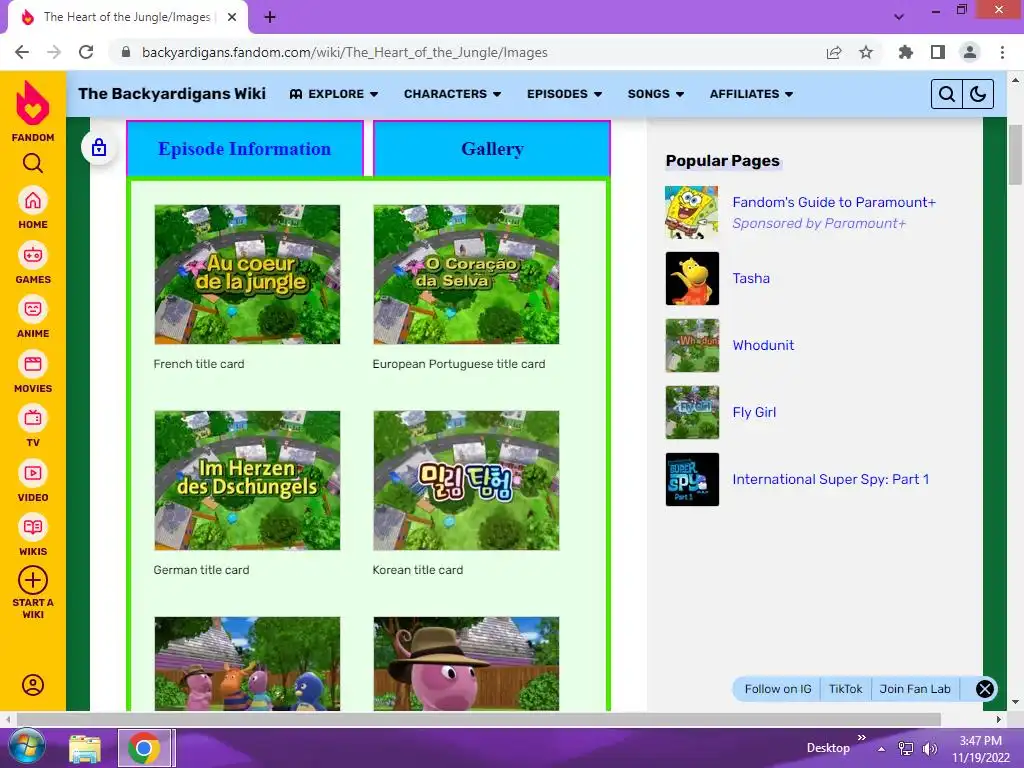Open the tab search dropdown chevron
The width and height of the screenshot is (1024, 768).
click(x=899, y=17)
